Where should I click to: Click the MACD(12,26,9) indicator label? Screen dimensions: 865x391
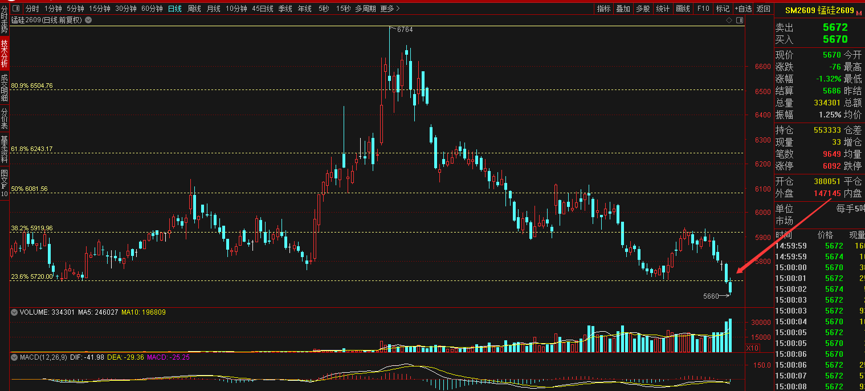click(x=43, y=358)
